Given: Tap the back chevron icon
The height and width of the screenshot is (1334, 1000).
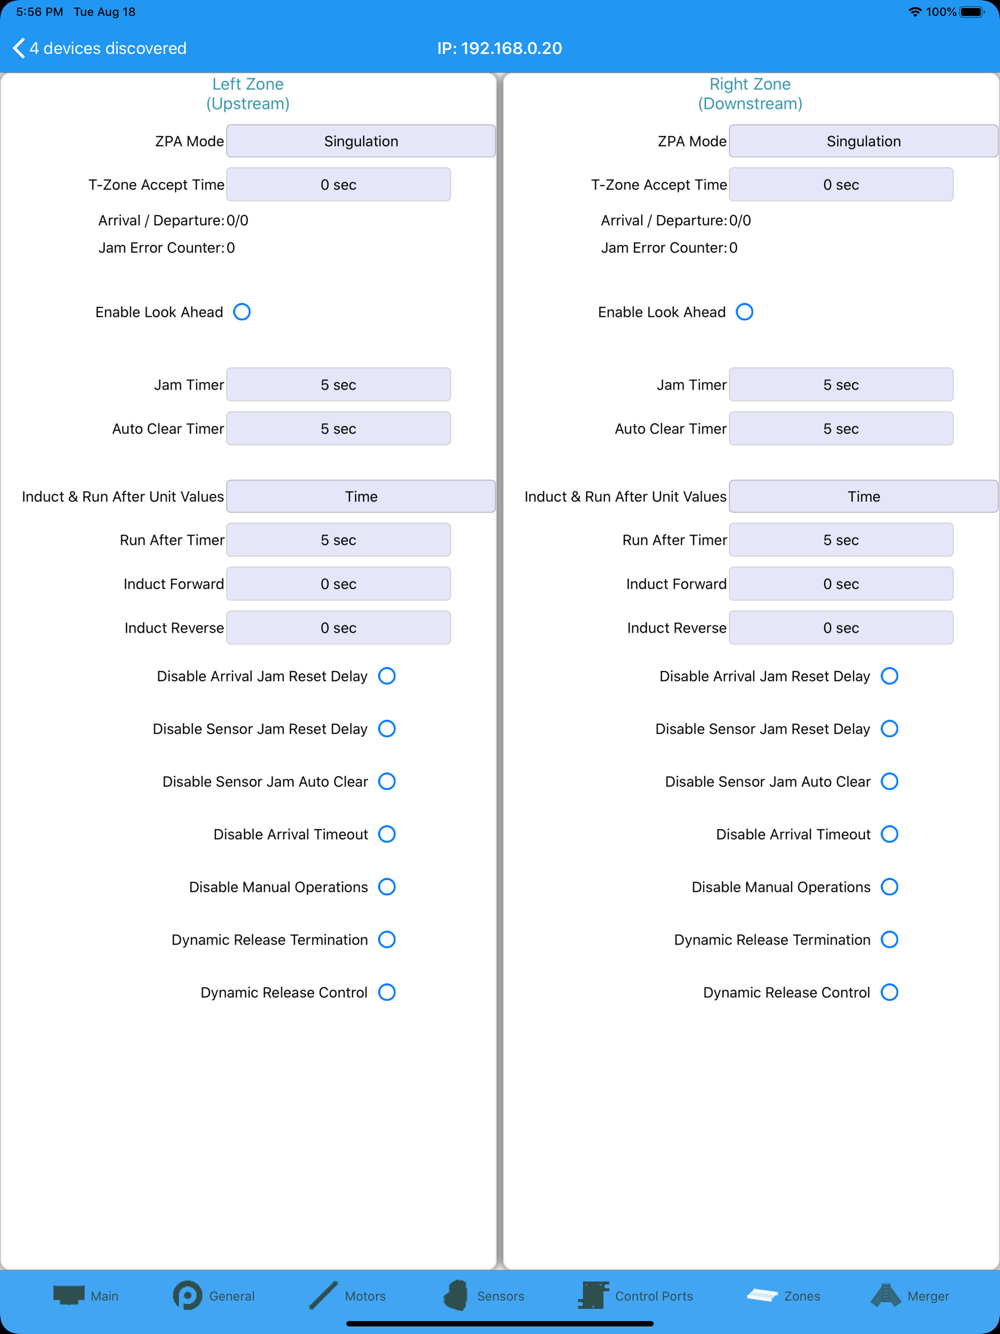Looking at the screenshot, I should [x=18, y=48].
